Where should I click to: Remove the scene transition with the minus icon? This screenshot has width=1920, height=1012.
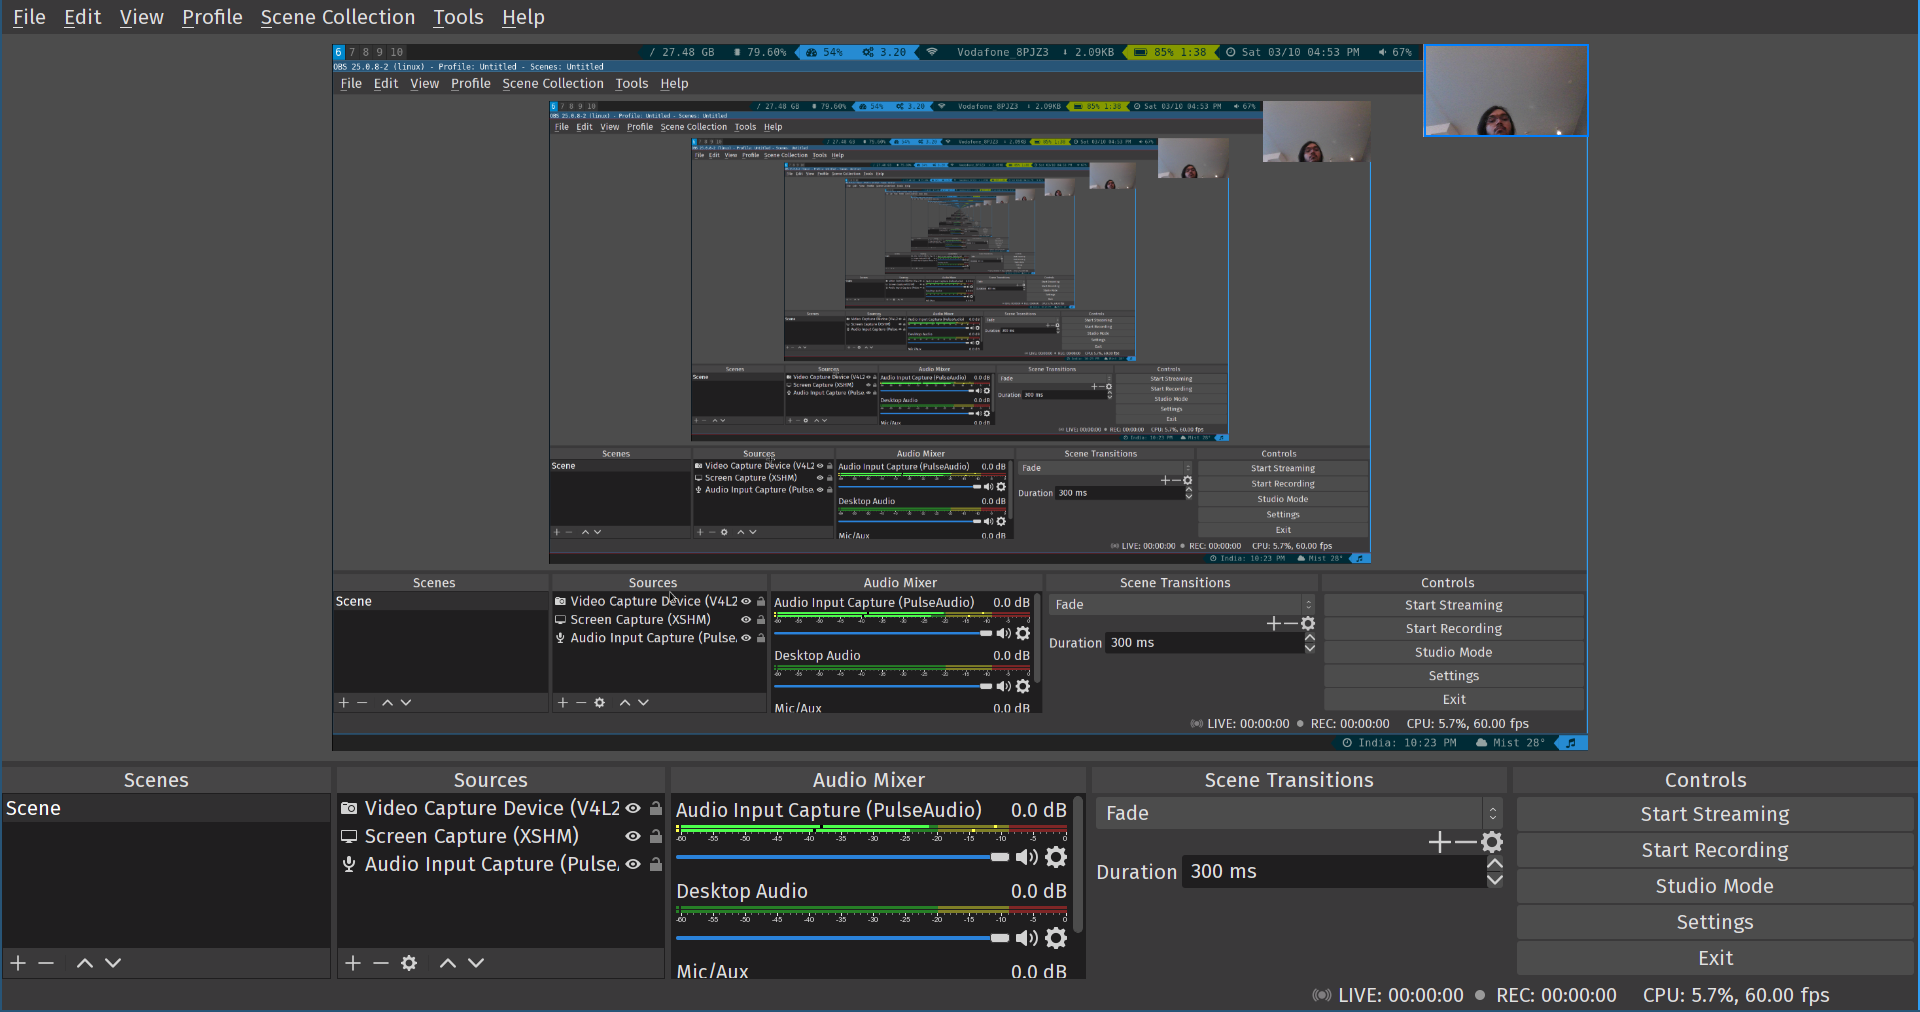pos(1466,842)
